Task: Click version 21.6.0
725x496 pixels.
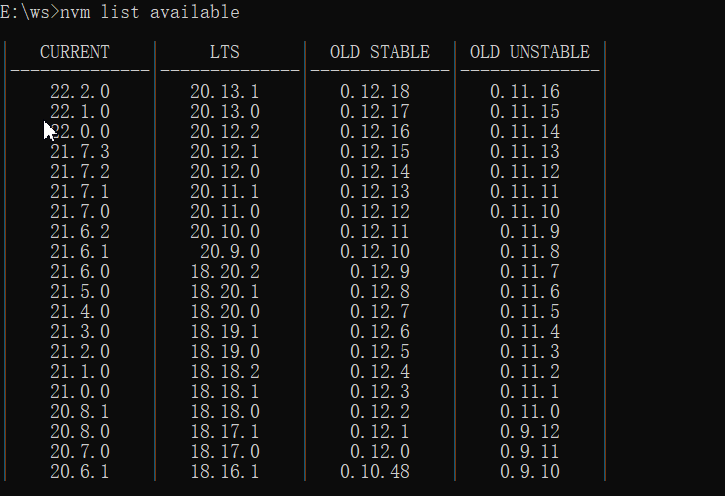Action: point(80,271)
